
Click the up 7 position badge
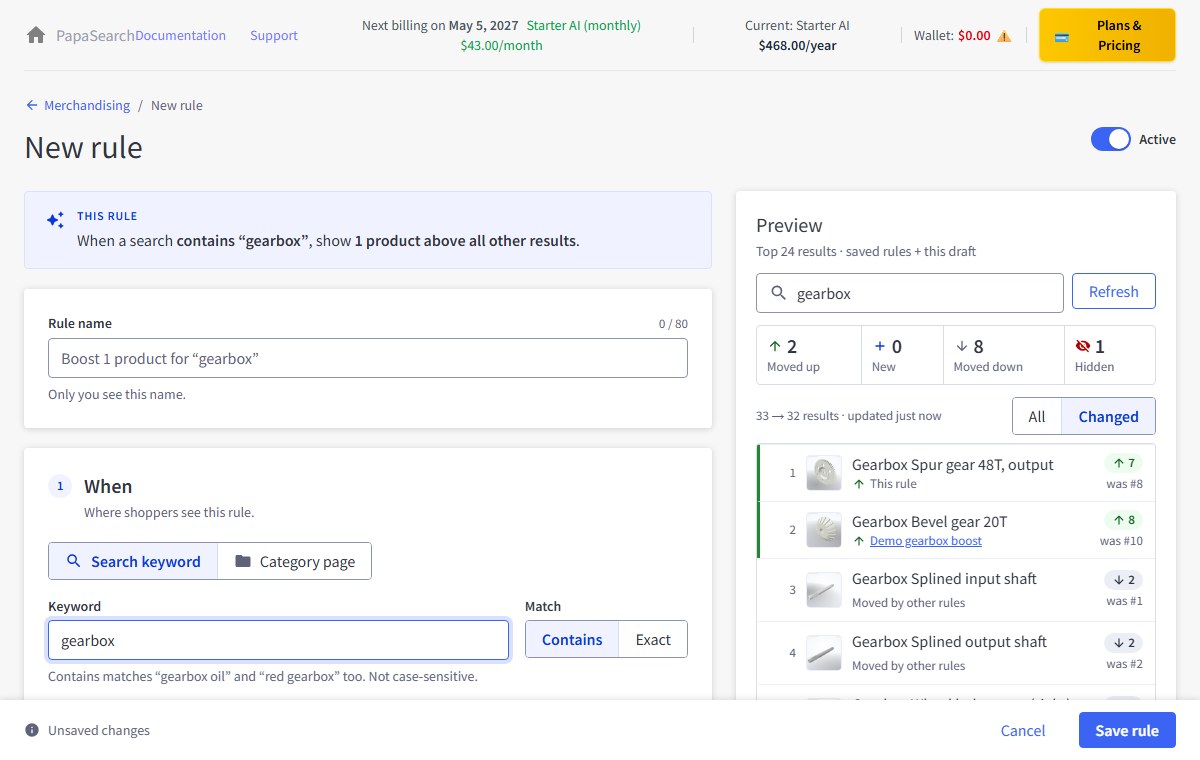click(1123, 463)
